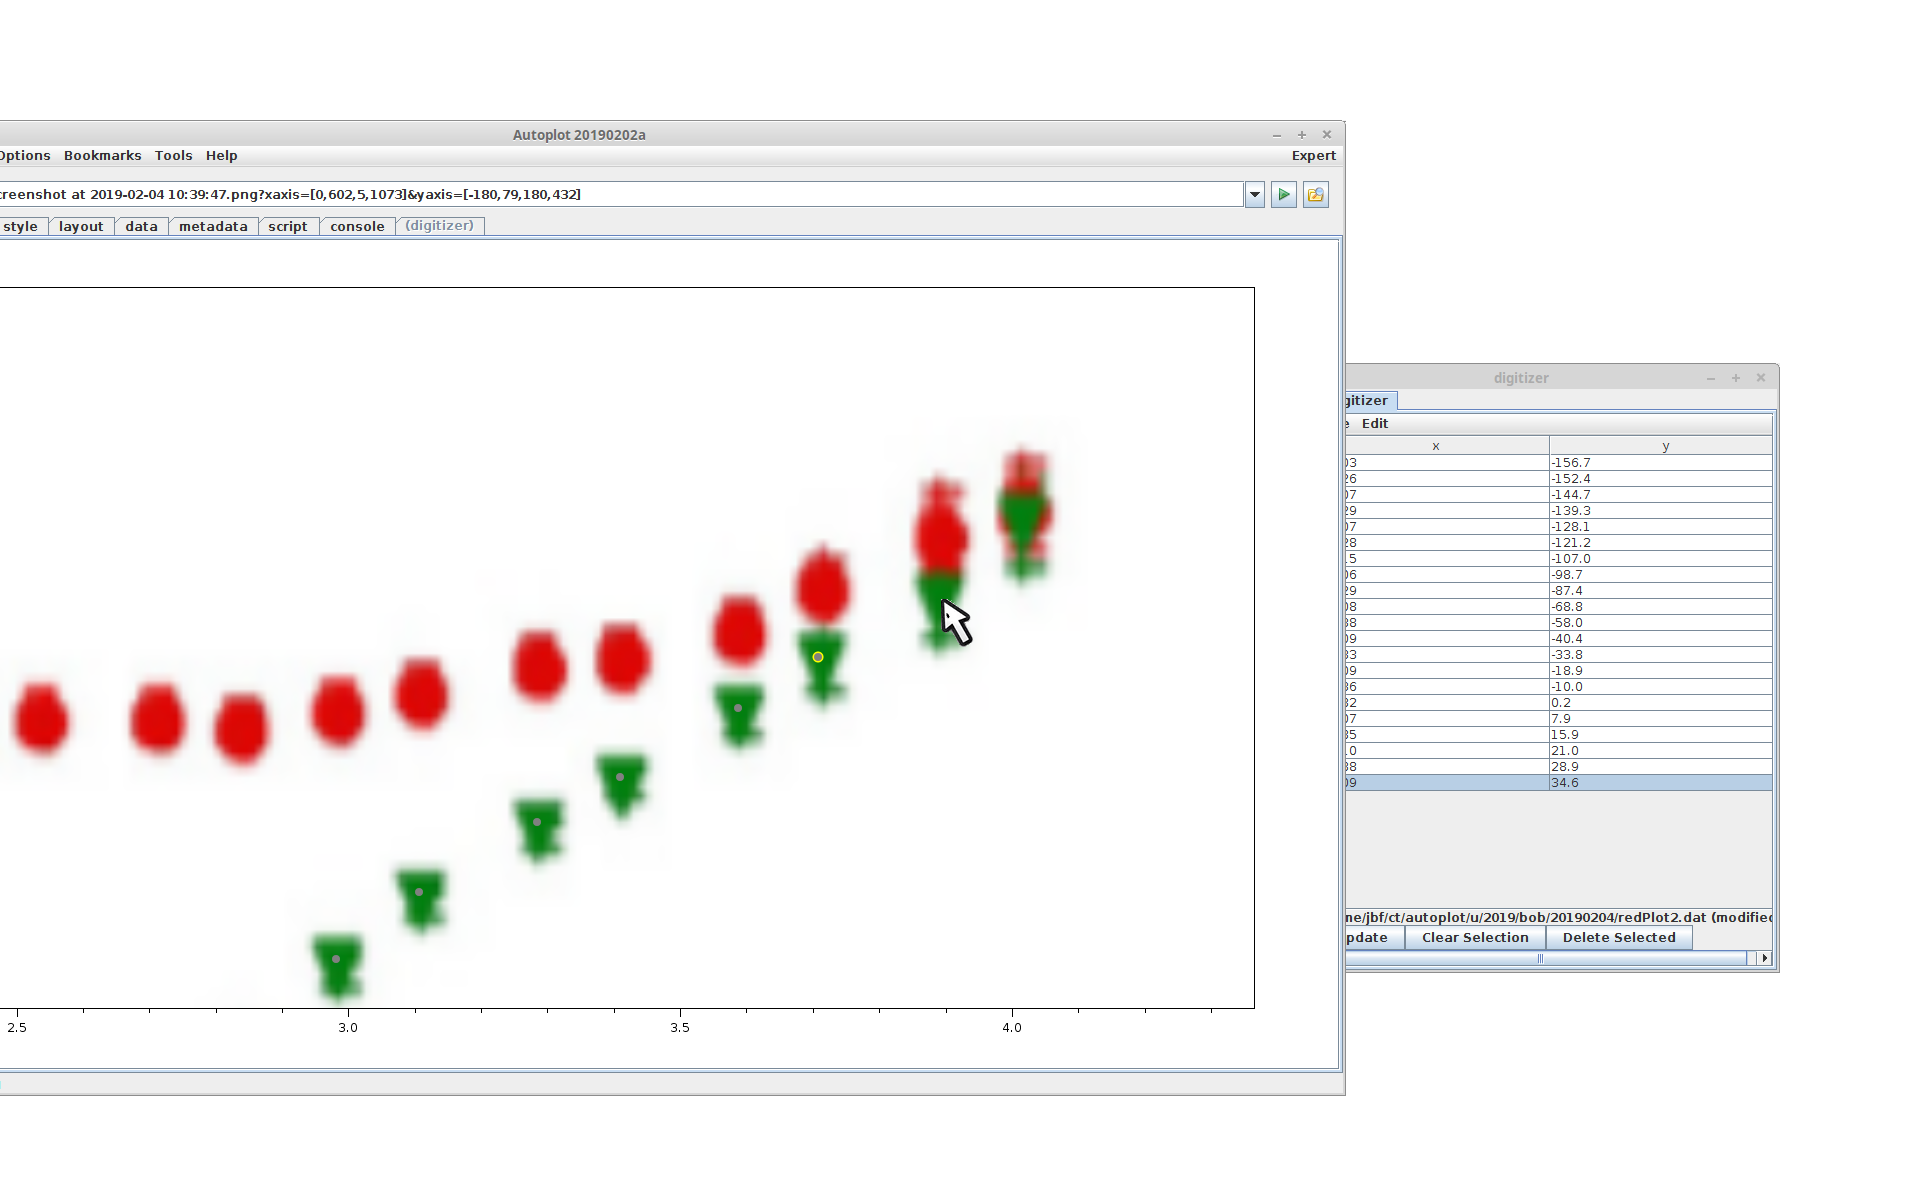Image resolution: width=1920 pixels, height=1200 pixels.
Task: Minimize the digitizer window
Action: [x=1711, y=378]
